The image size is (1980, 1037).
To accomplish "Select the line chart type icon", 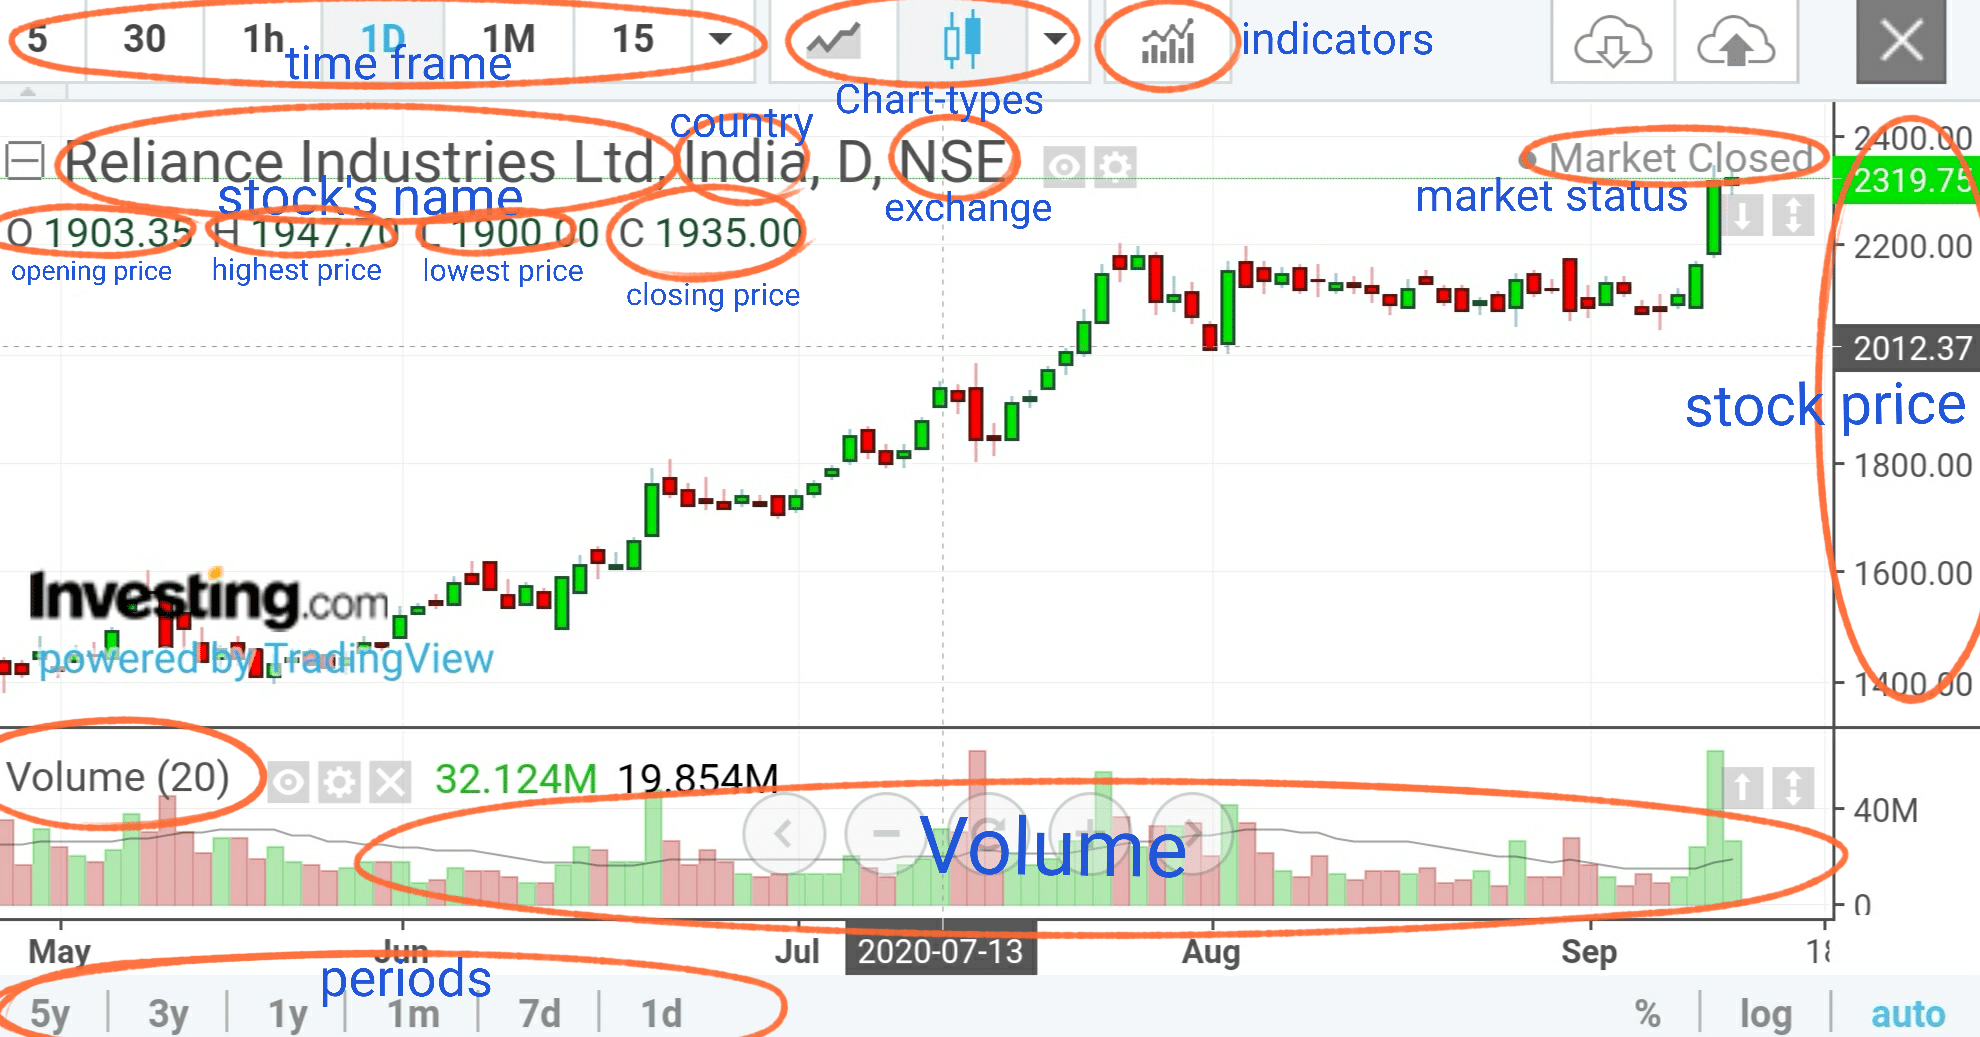I will pos(834,40).
